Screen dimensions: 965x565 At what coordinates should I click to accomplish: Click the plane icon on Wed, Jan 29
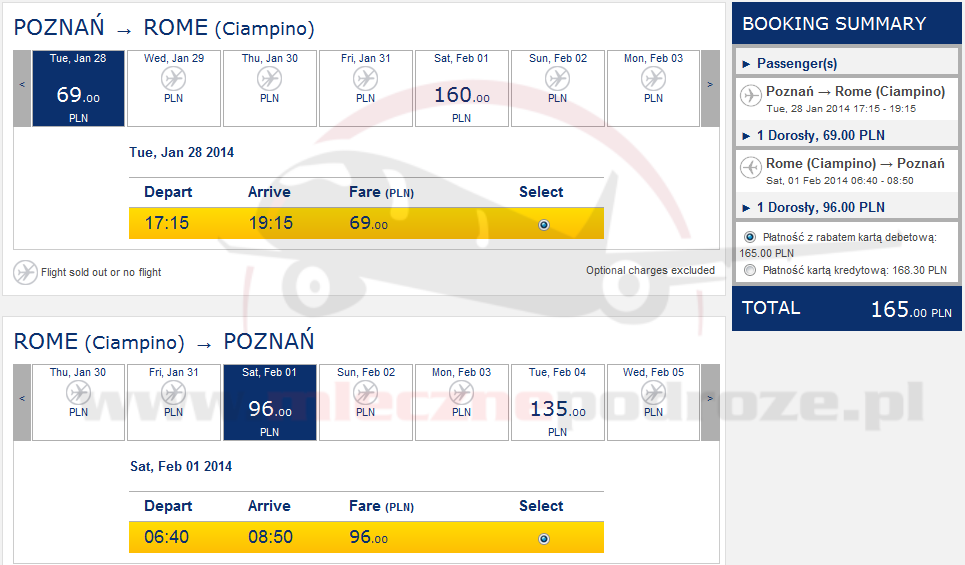174,78
